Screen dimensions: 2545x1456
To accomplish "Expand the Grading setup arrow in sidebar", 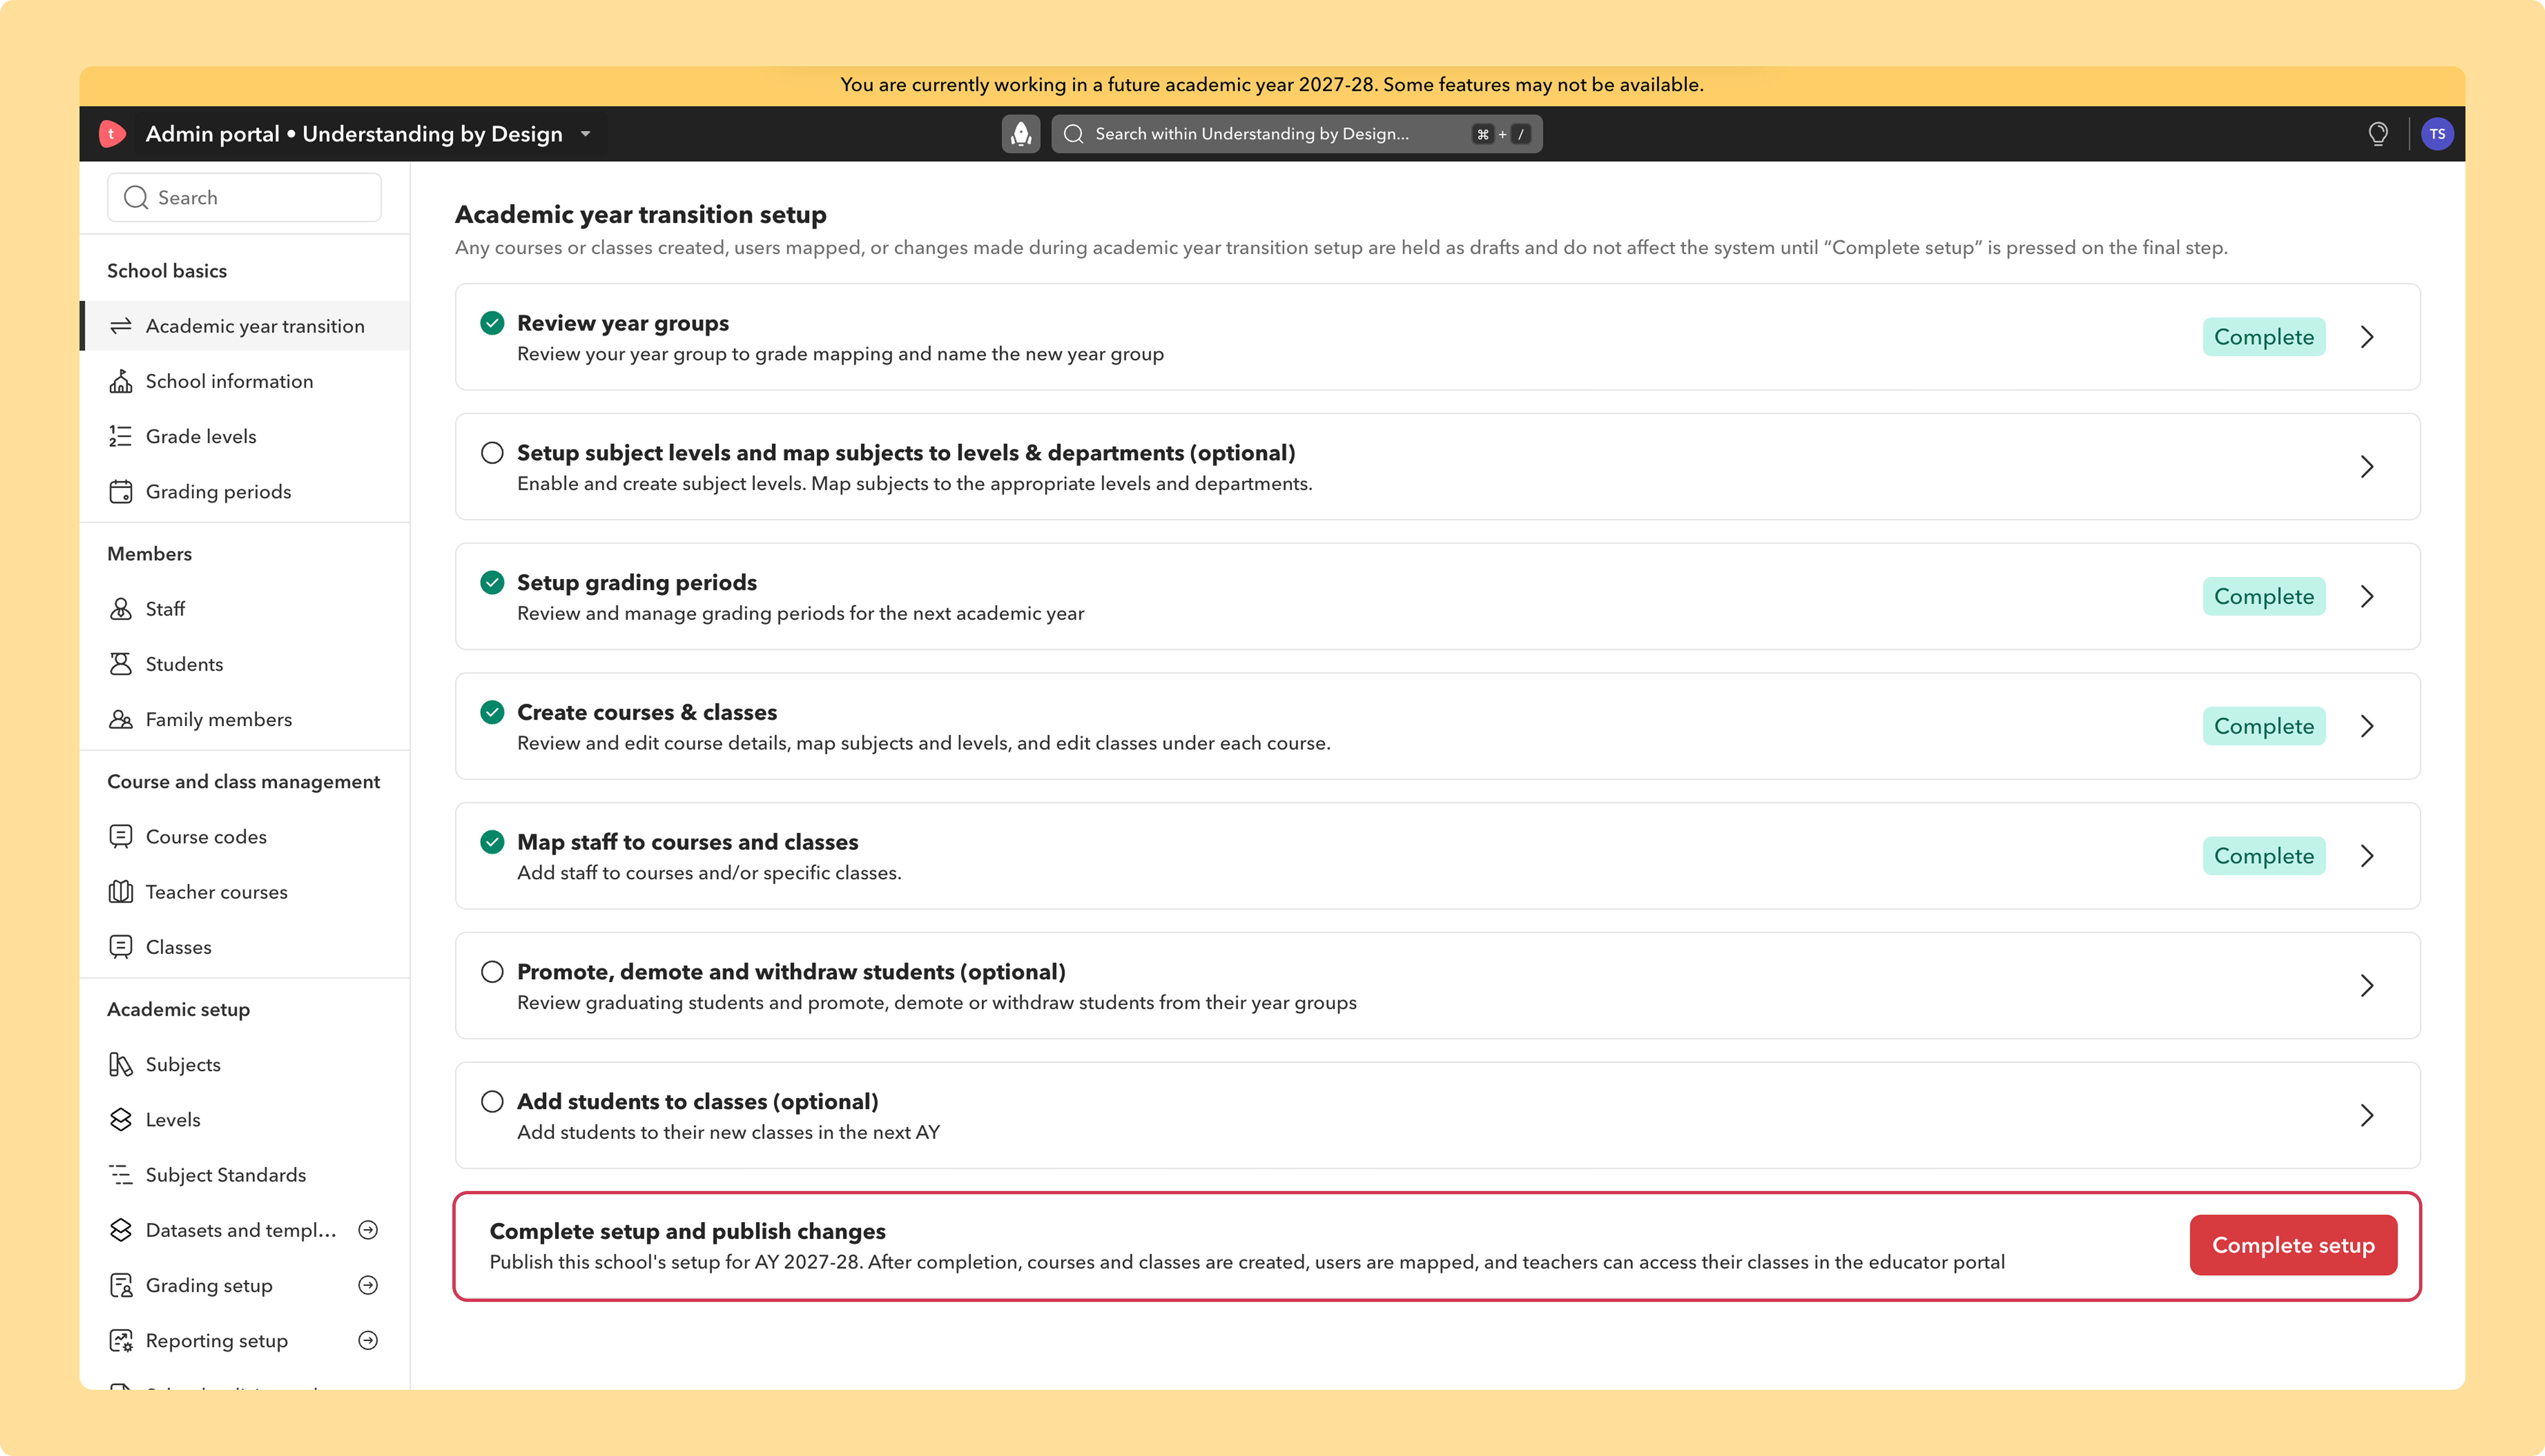I will 368,1285.
